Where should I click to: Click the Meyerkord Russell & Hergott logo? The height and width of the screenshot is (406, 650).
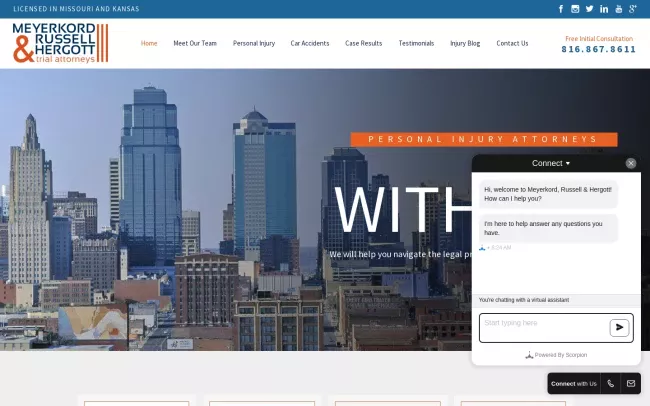pos(58,43)
